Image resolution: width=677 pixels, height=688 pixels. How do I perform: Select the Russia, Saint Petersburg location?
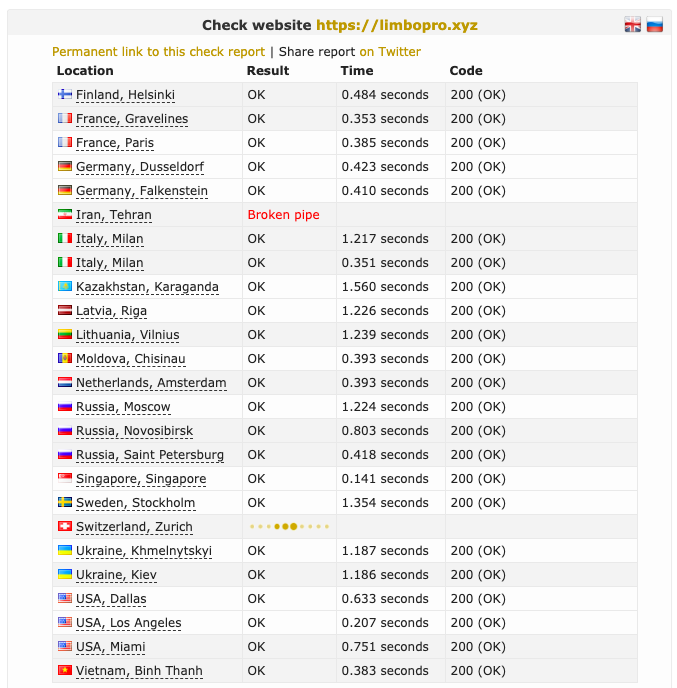pyautogui.click(x=150, y=455)
